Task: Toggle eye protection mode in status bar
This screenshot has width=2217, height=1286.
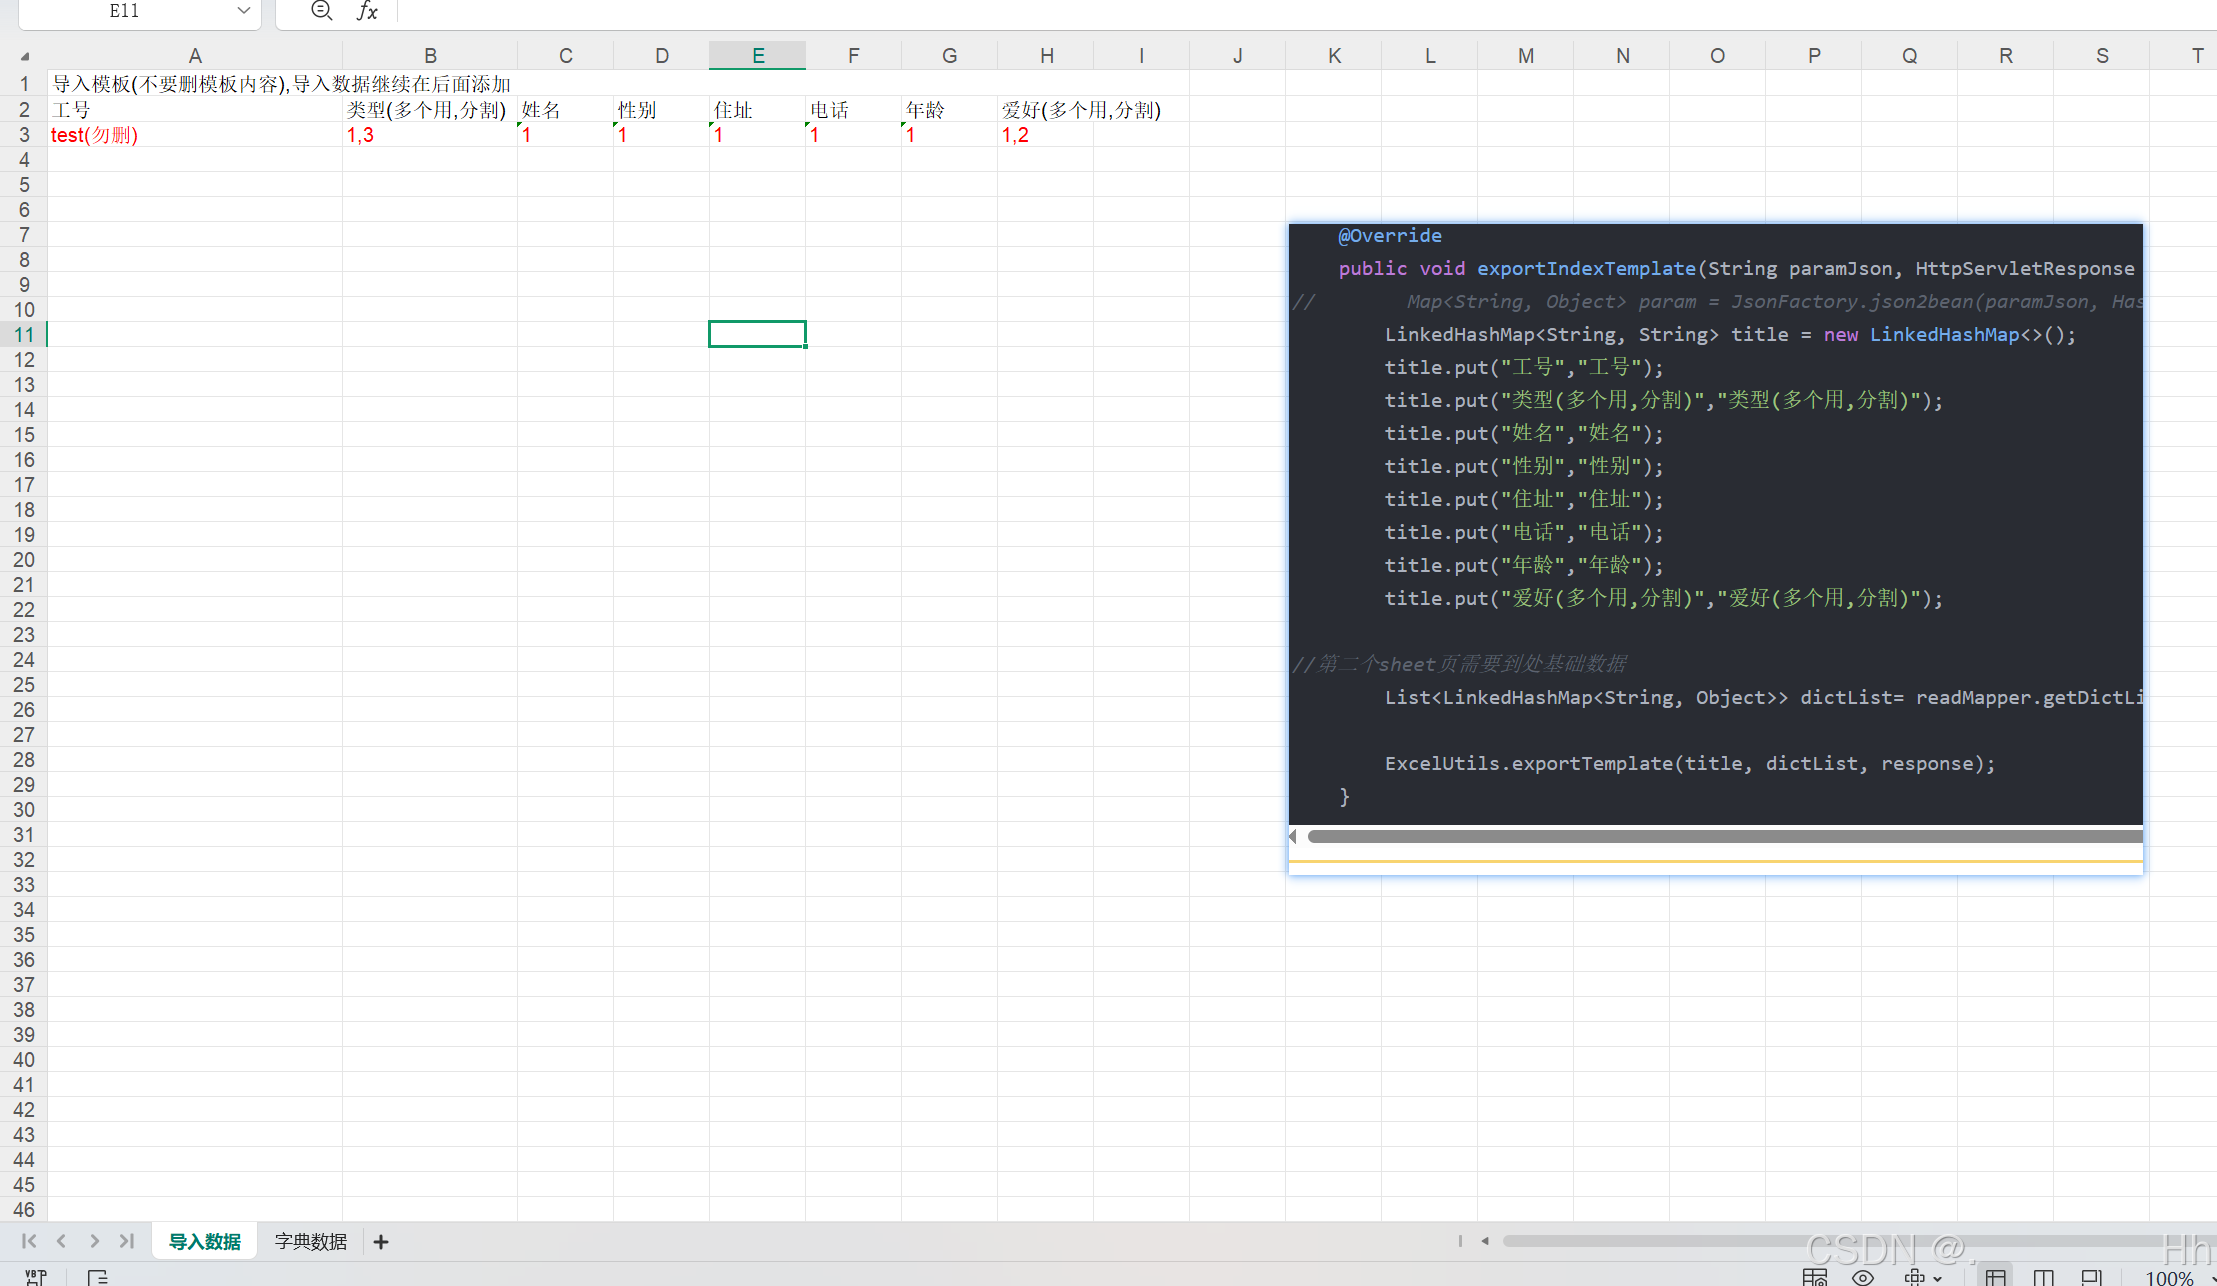Action: (1862, 1277)
